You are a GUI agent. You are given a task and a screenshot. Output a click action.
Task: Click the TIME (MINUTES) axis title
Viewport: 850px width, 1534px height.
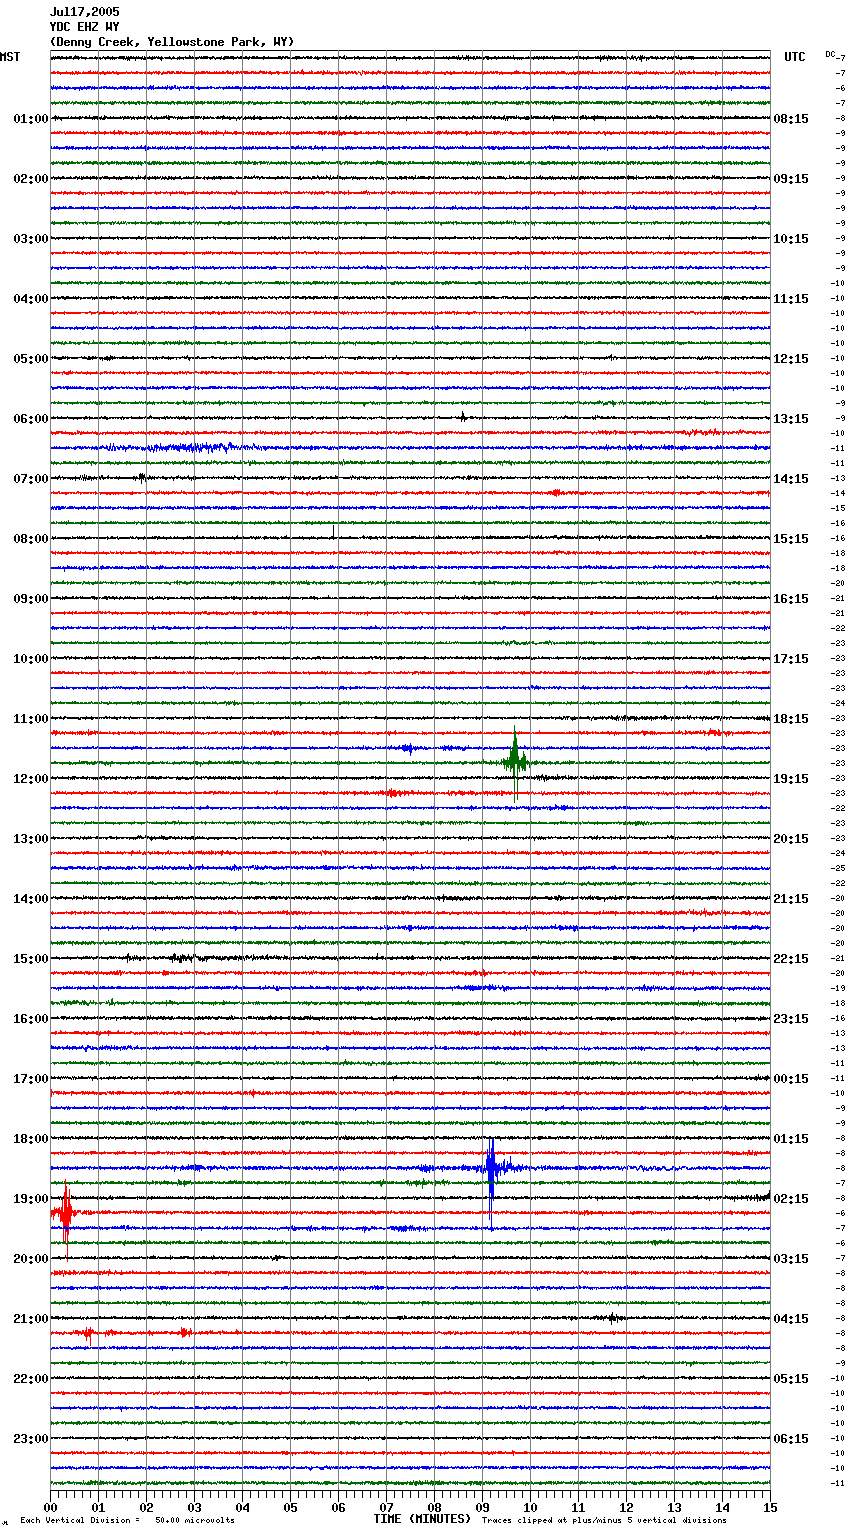[422, 1519]
